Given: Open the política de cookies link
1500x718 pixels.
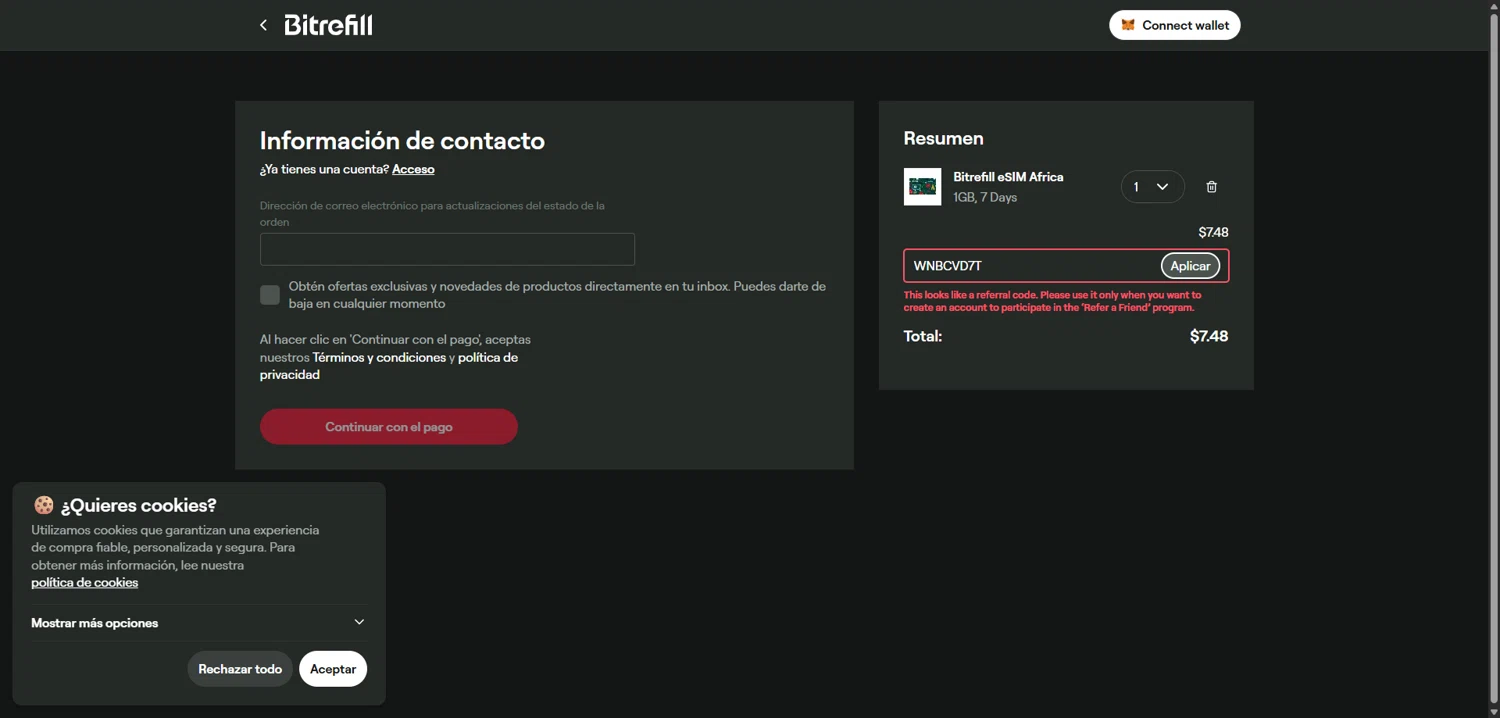Looking at the screenshot, I should [84, 583].
